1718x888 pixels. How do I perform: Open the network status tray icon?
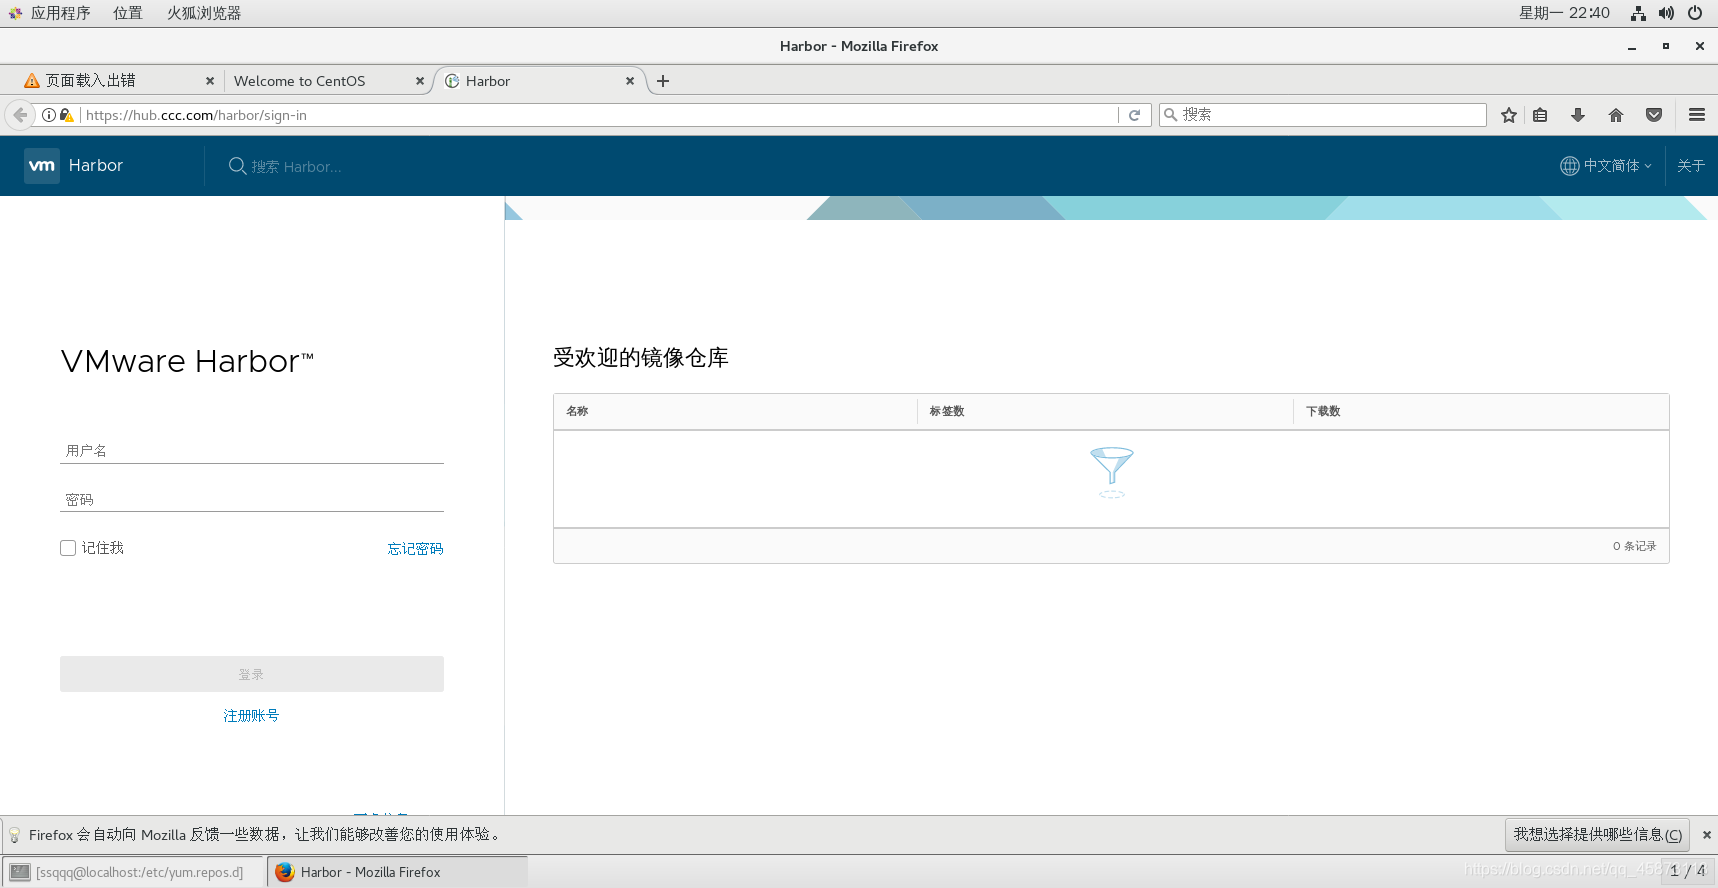pyautogui.click(x=1638, y=13)
